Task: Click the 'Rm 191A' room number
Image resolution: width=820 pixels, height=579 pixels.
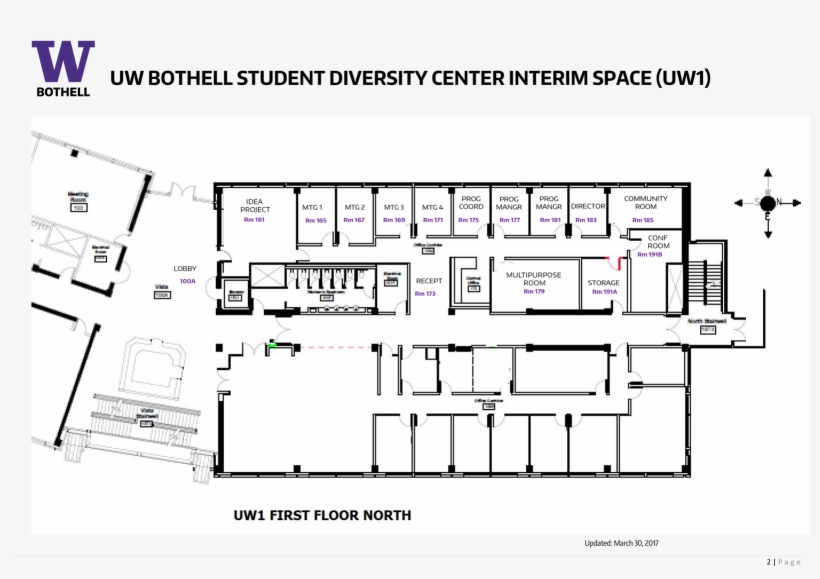Action: (x=605, y=292)
